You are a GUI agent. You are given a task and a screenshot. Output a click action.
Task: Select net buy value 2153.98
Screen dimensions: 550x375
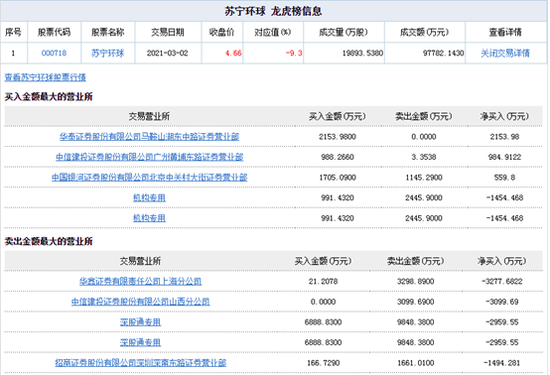coord(504,136)
